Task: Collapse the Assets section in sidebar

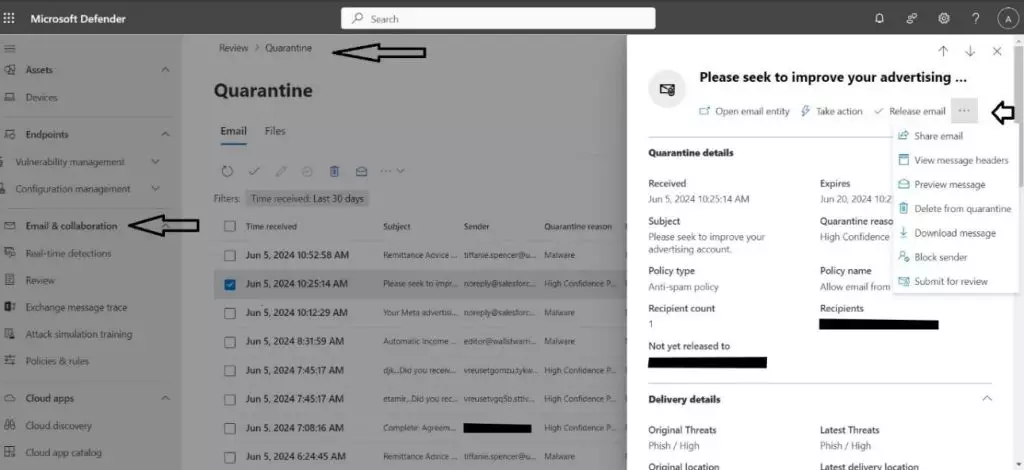Action: pyautogui.click(x=165, y=70)
